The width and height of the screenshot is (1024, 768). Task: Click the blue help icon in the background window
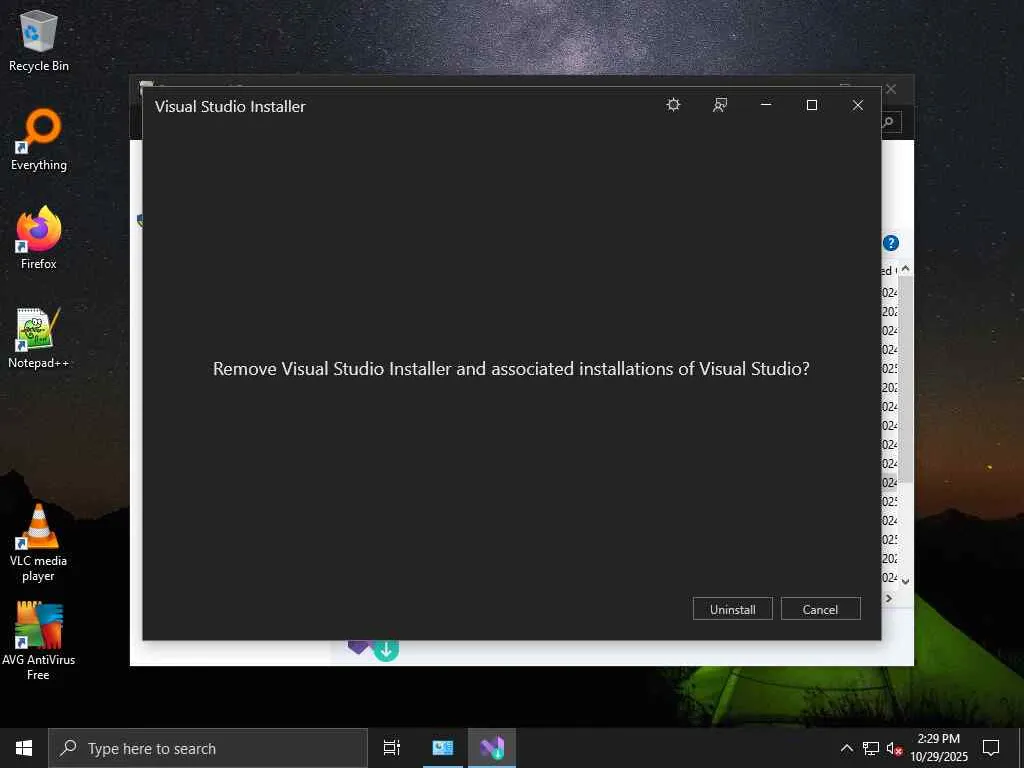[891, 243]
